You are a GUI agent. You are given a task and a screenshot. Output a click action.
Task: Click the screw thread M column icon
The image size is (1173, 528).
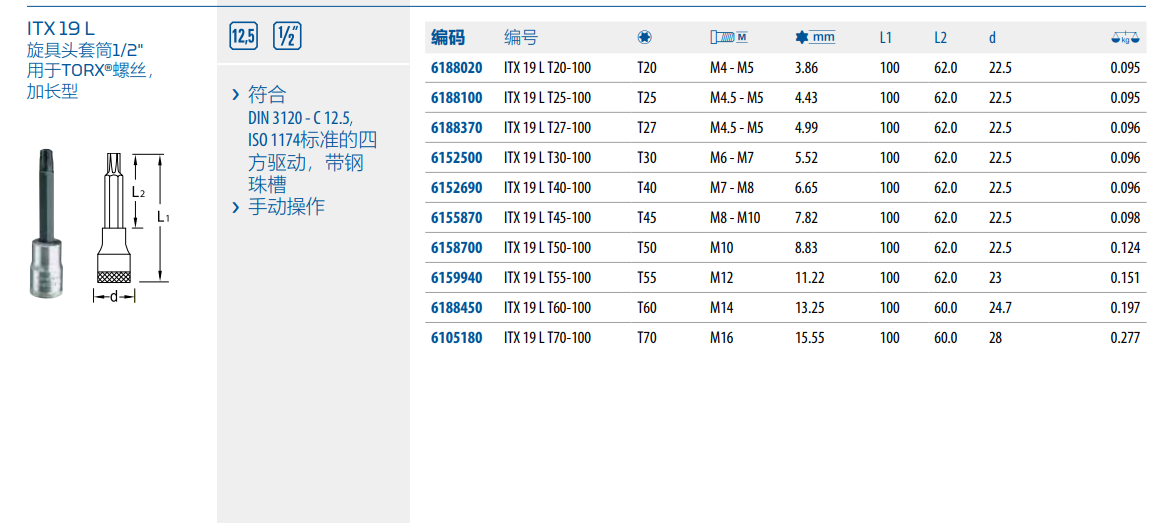click(728, 38)
